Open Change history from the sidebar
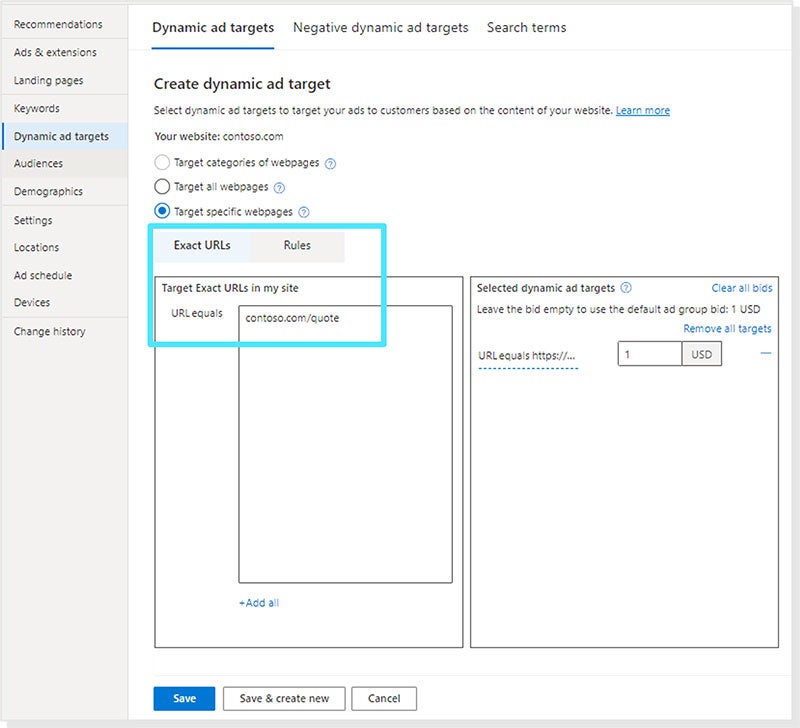The image size is (800, 728). (48, 331)
